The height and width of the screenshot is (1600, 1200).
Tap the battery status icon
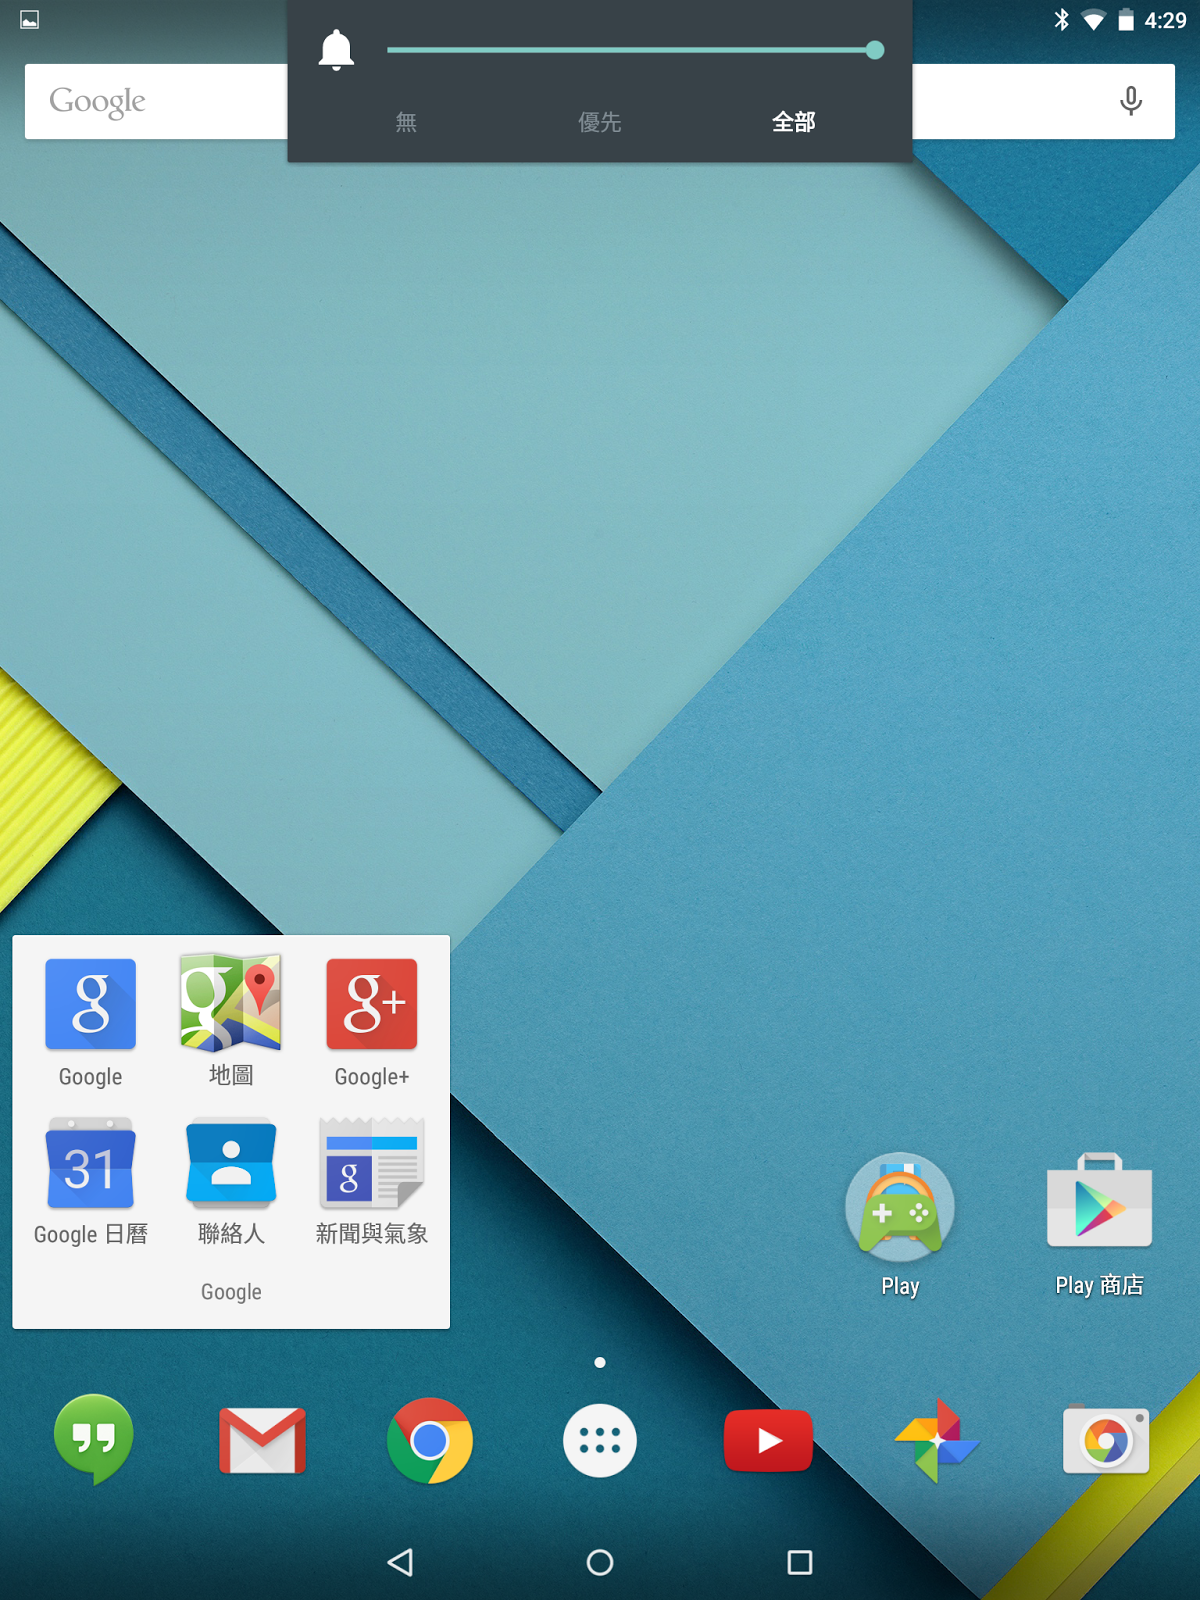coord(1126,20)
